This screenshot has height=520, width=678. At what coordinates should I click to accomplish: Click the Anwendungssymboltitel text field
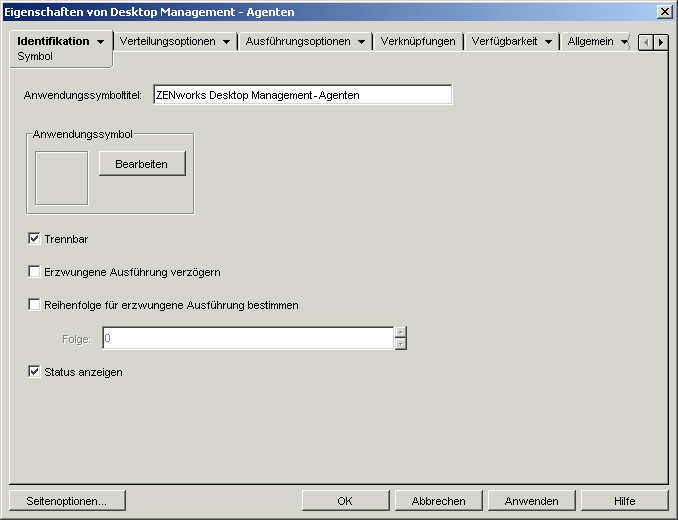303,95
